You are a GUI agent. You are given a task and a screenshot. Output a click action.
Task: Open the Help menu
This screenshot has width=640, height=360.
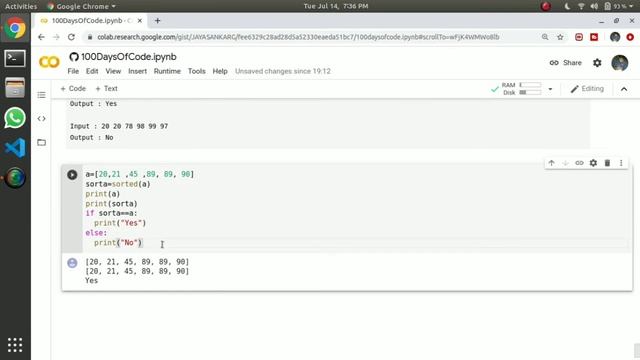(x=220, y=71)
